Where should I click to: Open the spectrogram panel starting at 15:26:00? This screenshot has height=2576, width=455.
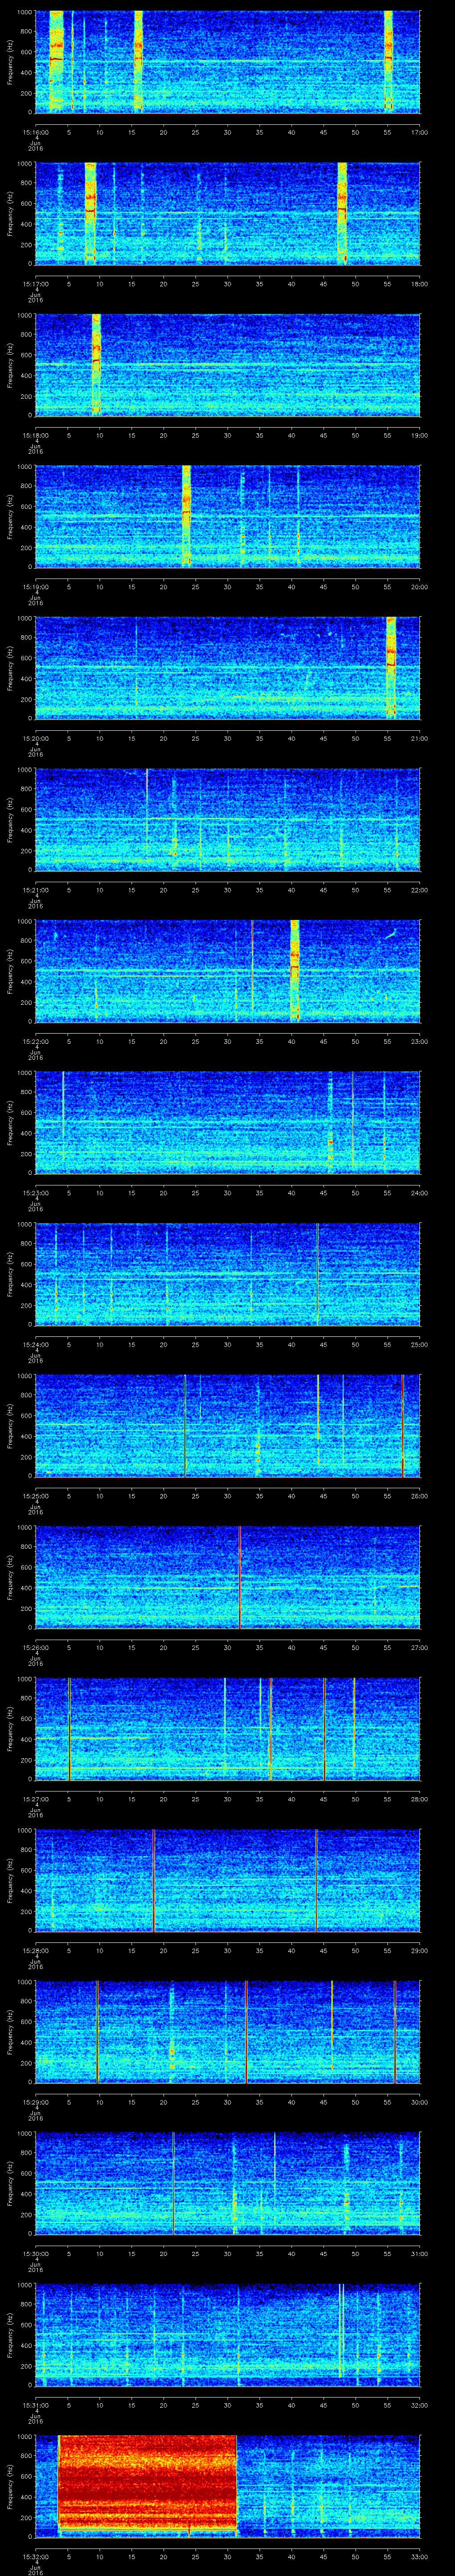[x=228, y=1577]
